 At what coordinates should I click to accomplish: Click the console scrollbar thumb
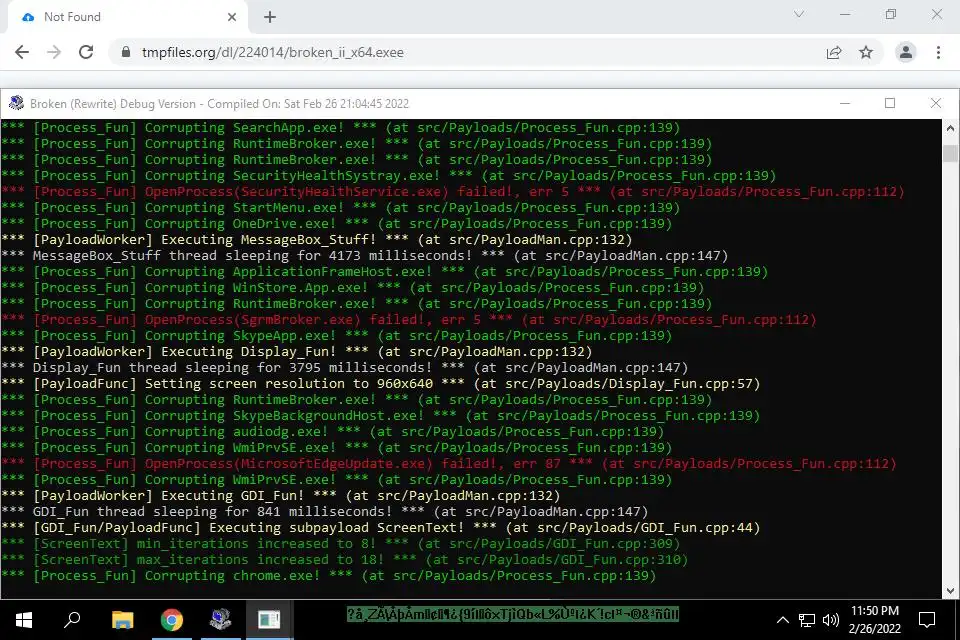pos(950,153)
